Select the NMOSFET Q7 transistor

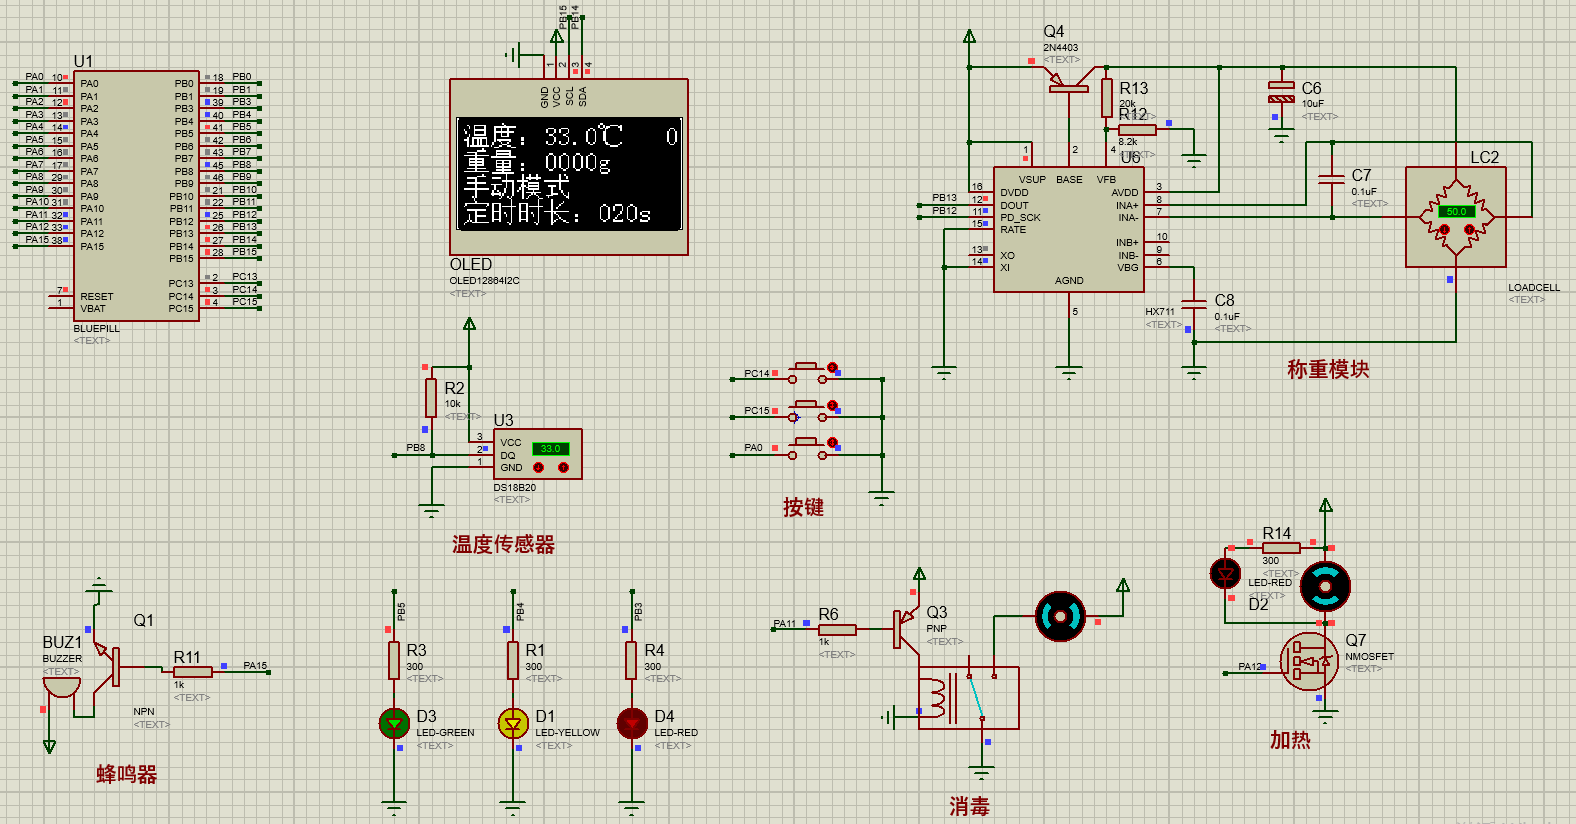(x=1310, y=662)
